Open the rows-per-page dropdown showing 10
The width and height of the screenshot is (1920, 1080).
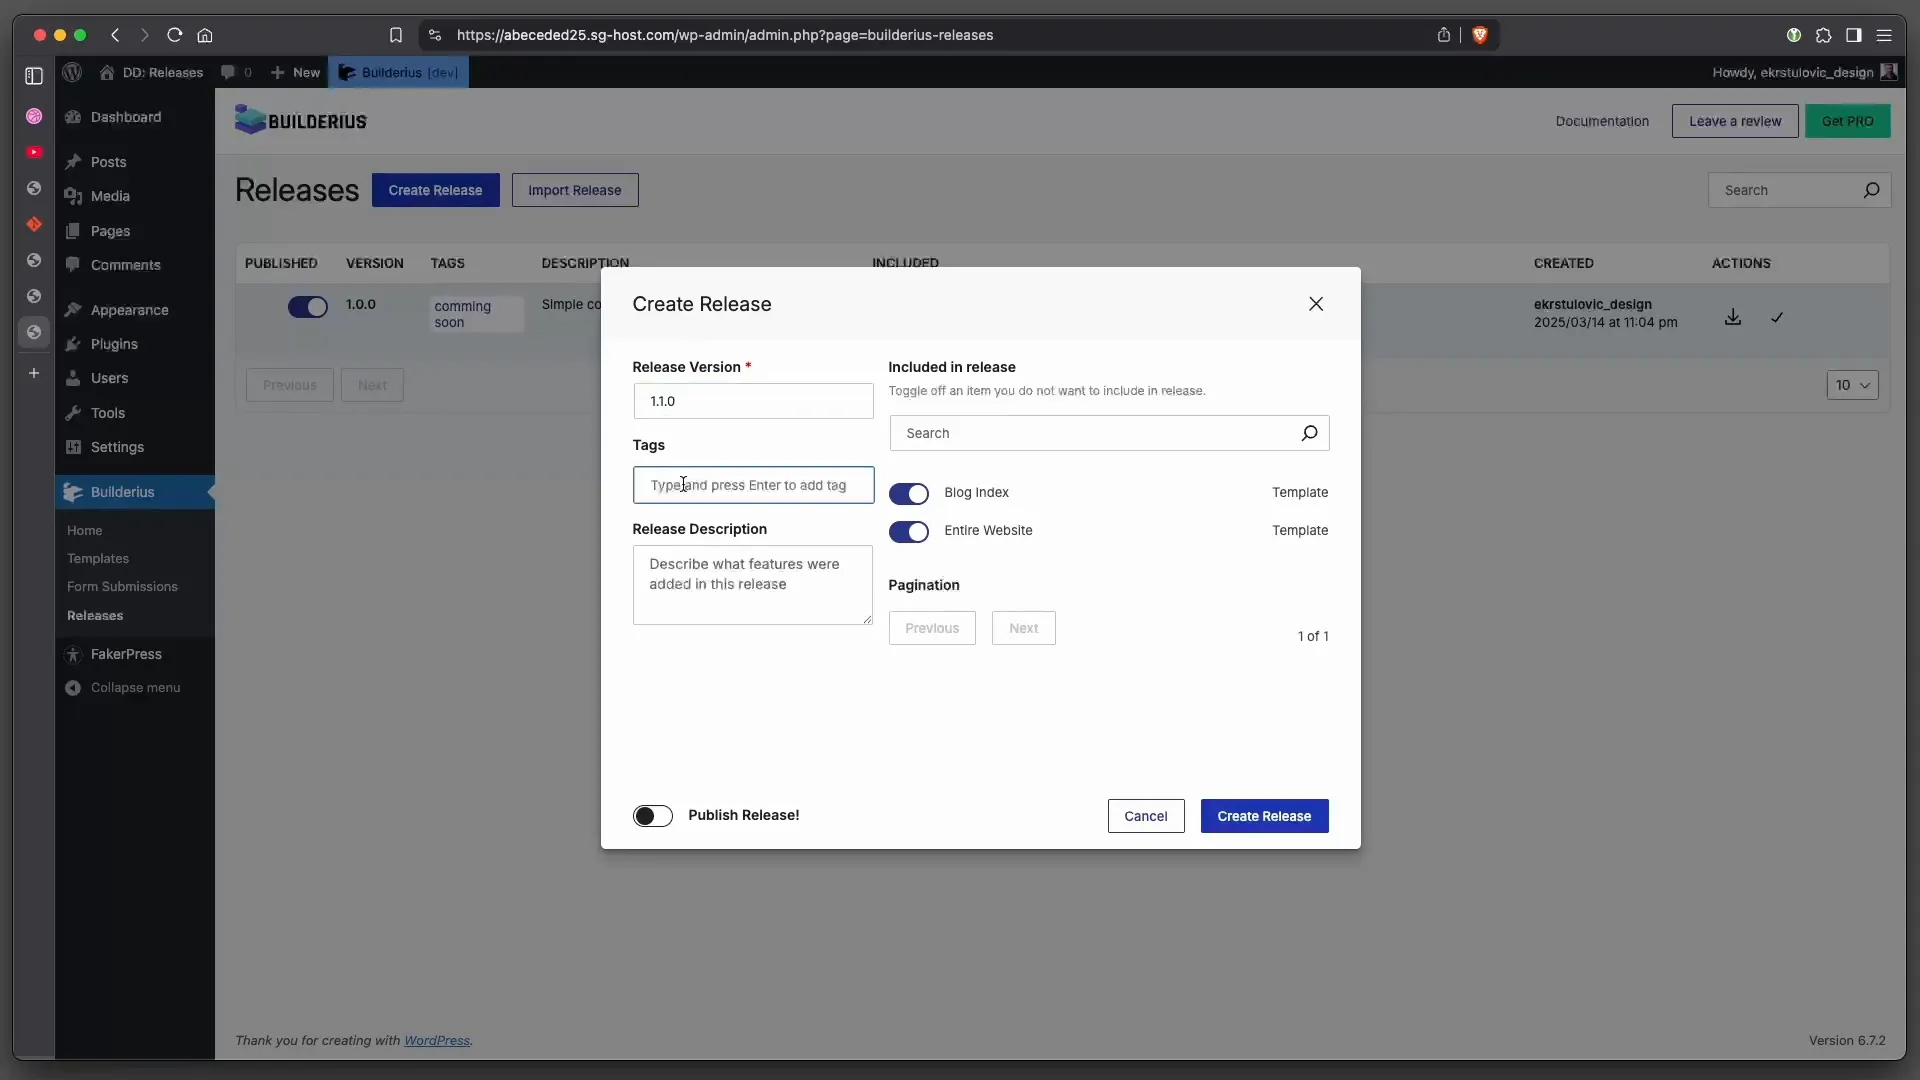click(x=1852, y=385)
